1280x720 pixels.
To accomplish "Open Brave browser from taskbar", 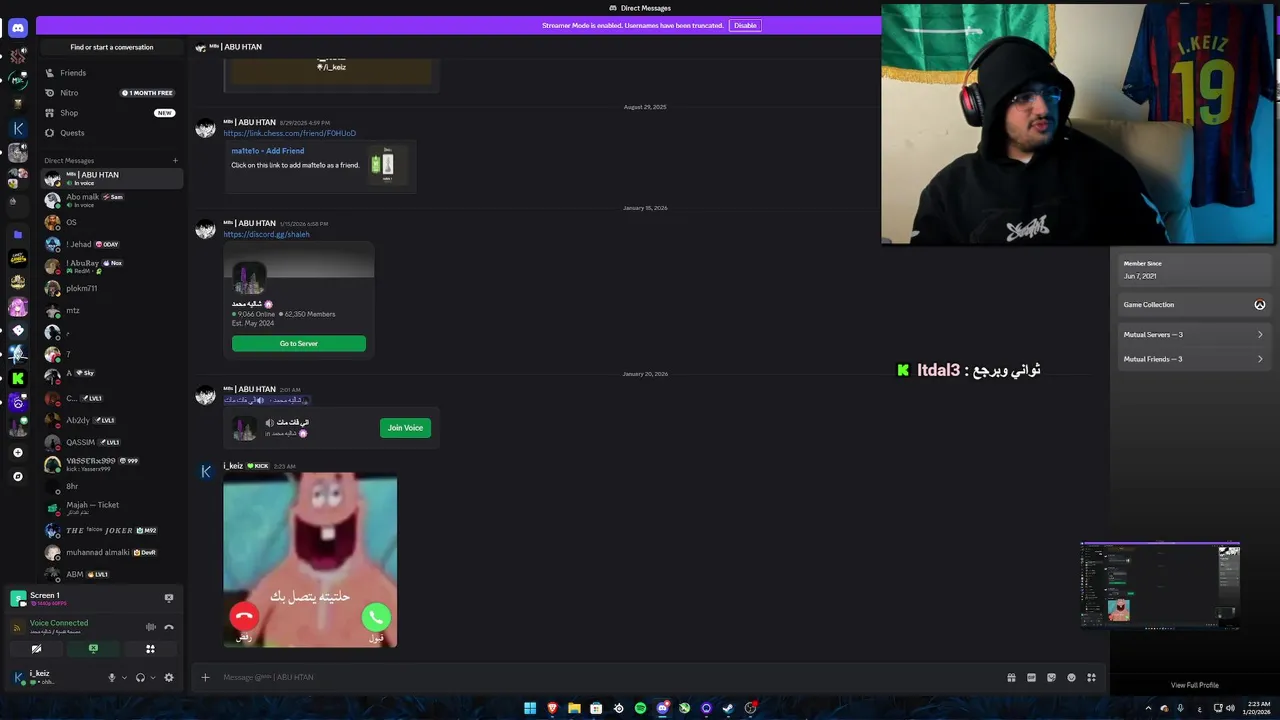I will click(552, 708).
